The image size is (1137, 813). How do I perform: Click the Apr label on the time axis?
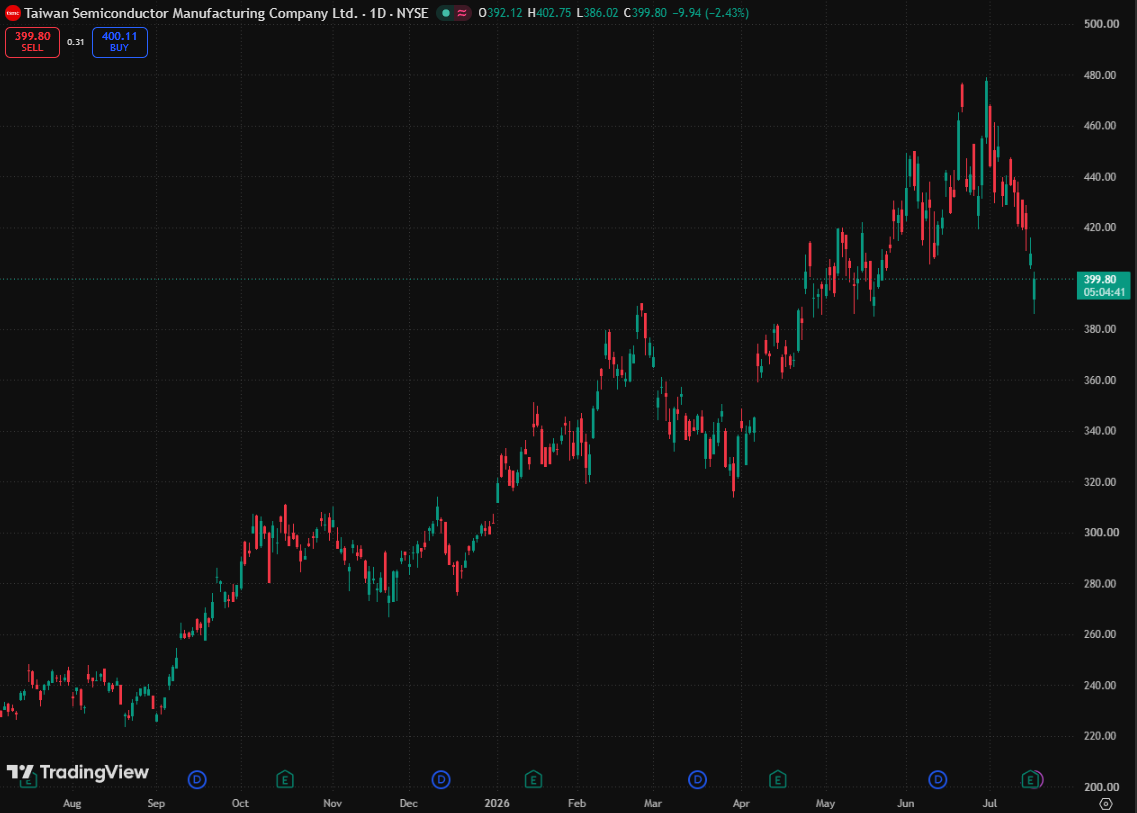tap(741, 804)
